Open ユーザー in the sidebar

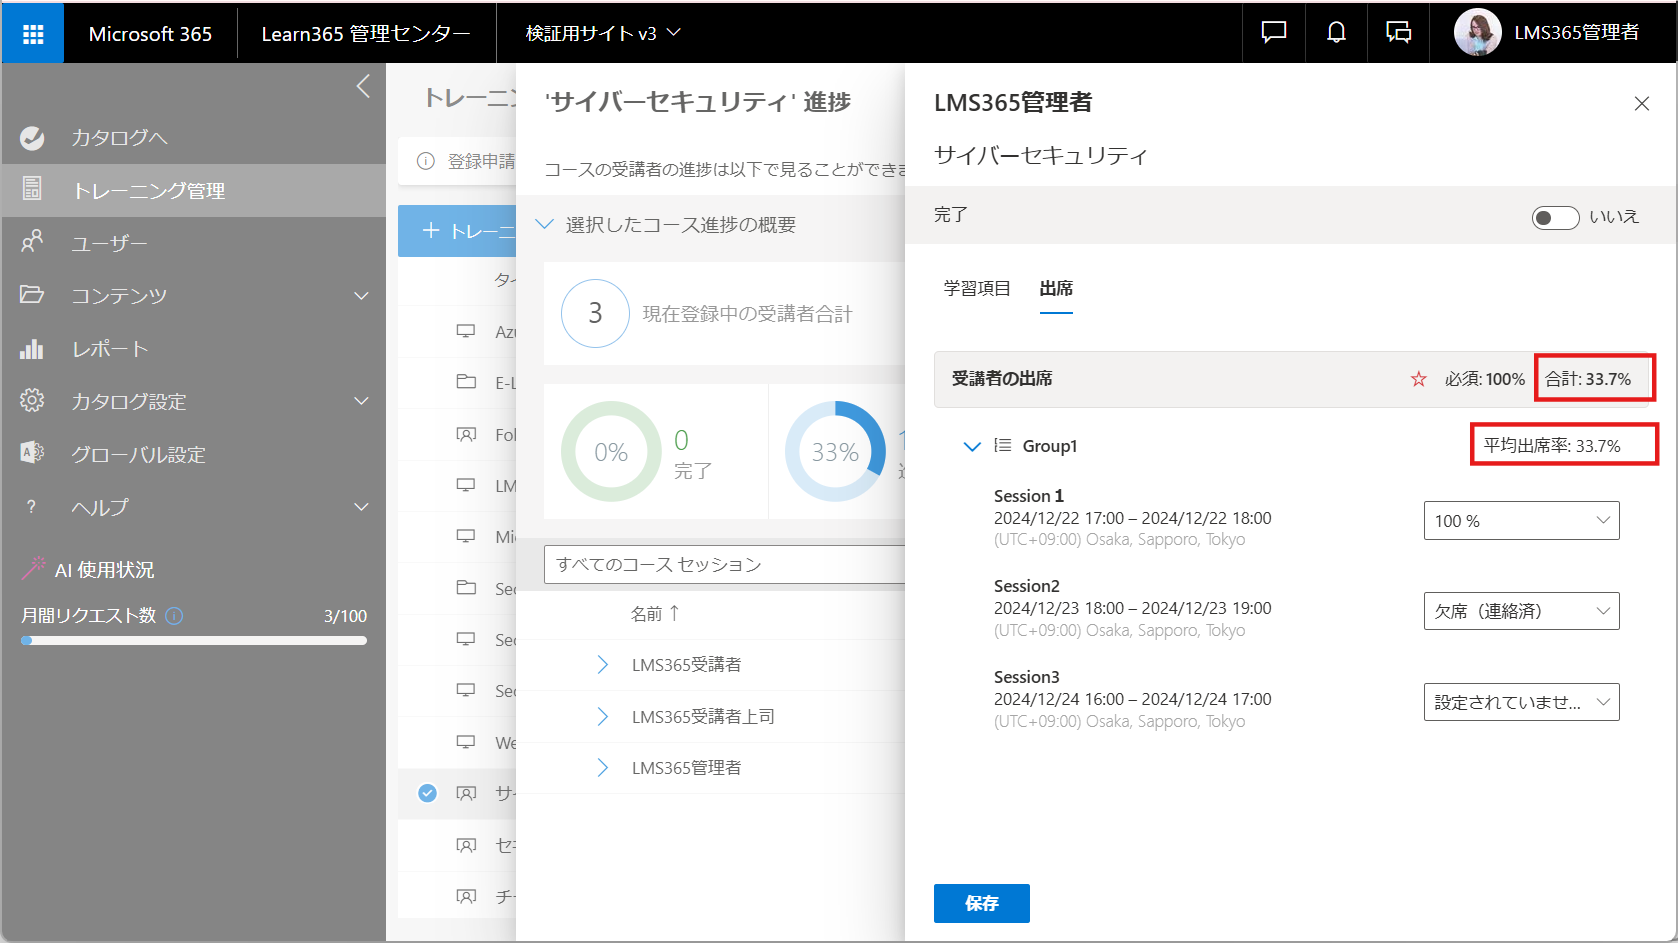point(194,243)
